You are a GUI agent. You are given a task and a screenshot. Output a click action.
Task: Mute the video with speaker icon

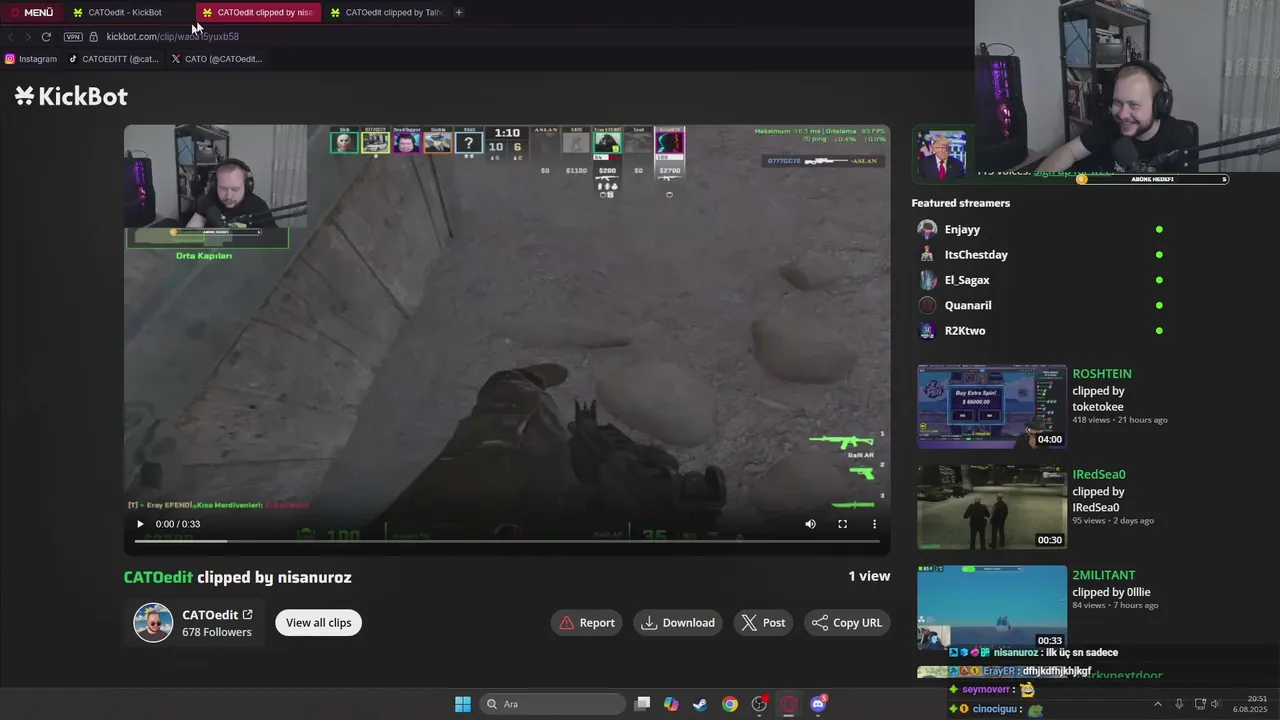click(x=810, y=524)
